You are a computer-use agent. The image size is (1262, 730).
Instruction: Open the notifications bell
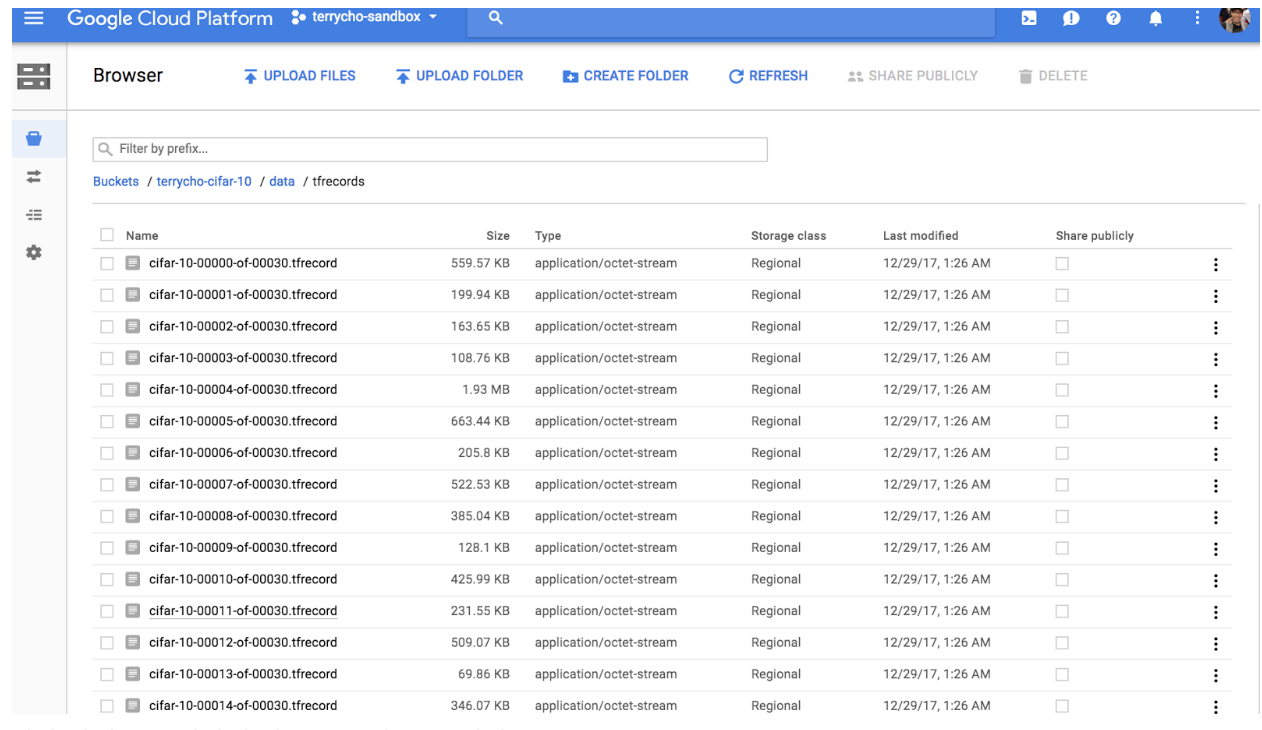click(x=1155, y=19)
